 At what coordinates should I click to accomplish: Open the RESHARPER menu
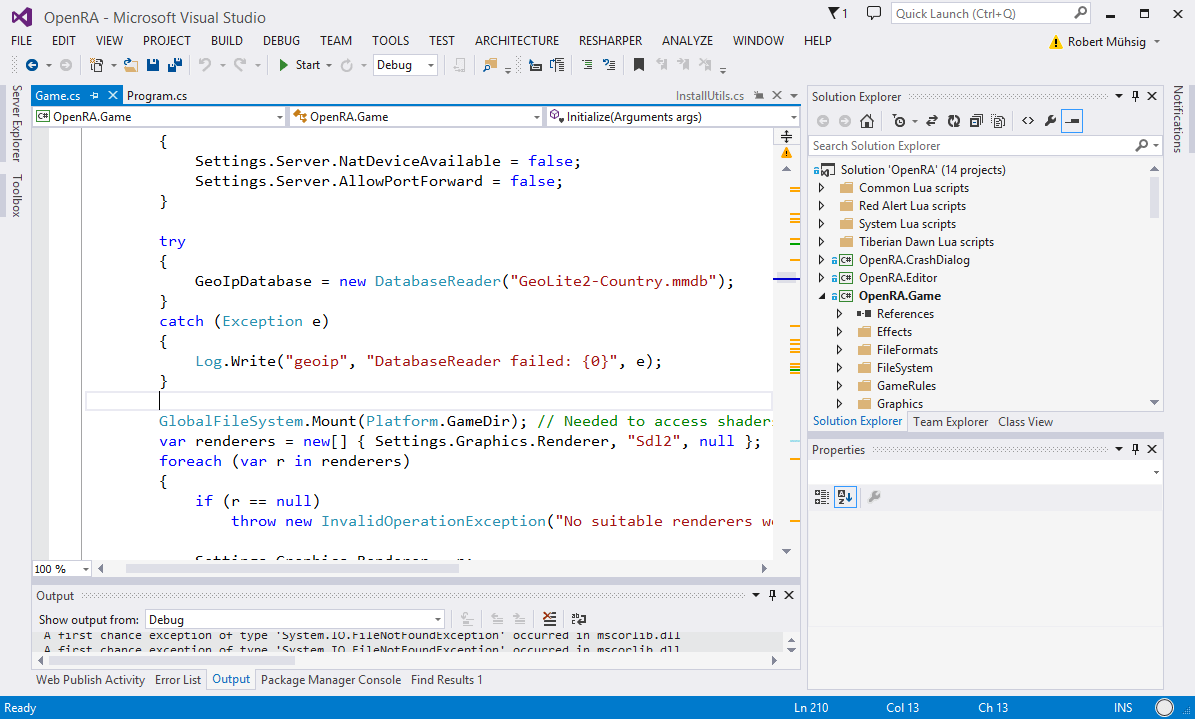click(x=610, y=41)
